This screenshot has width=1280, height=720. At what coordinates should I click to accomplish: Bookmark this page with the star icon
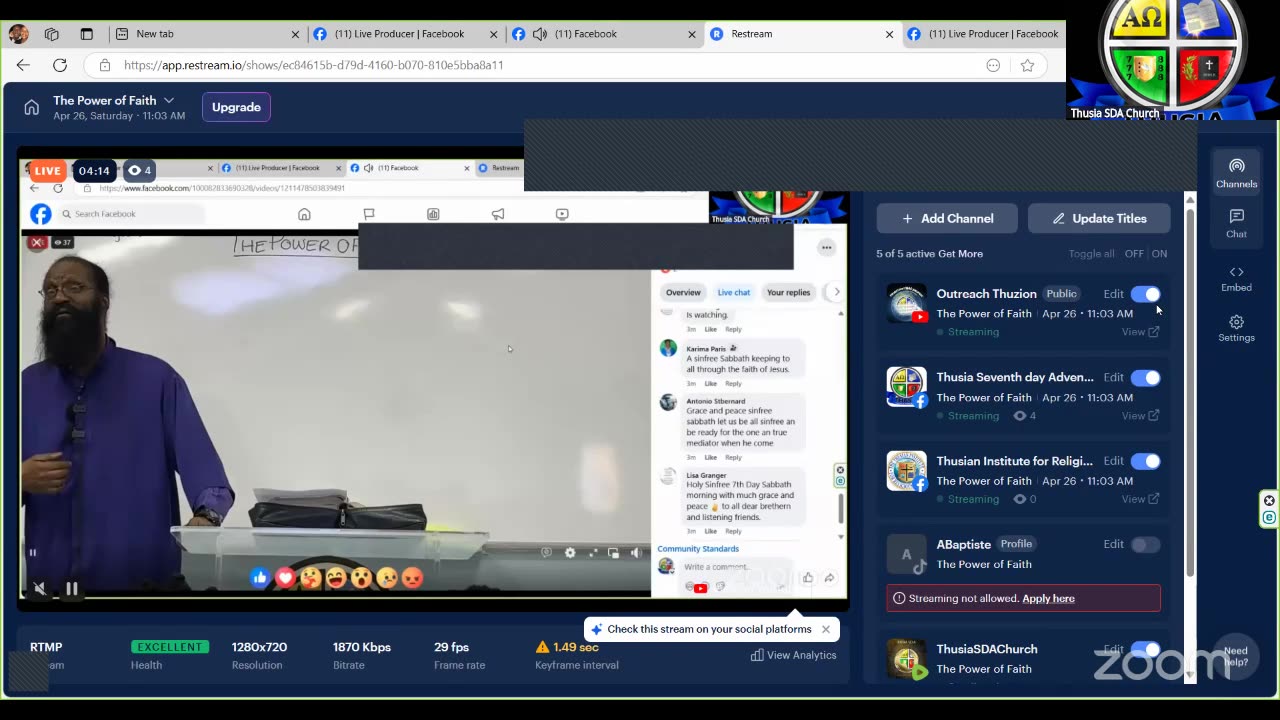(1027, 65)
